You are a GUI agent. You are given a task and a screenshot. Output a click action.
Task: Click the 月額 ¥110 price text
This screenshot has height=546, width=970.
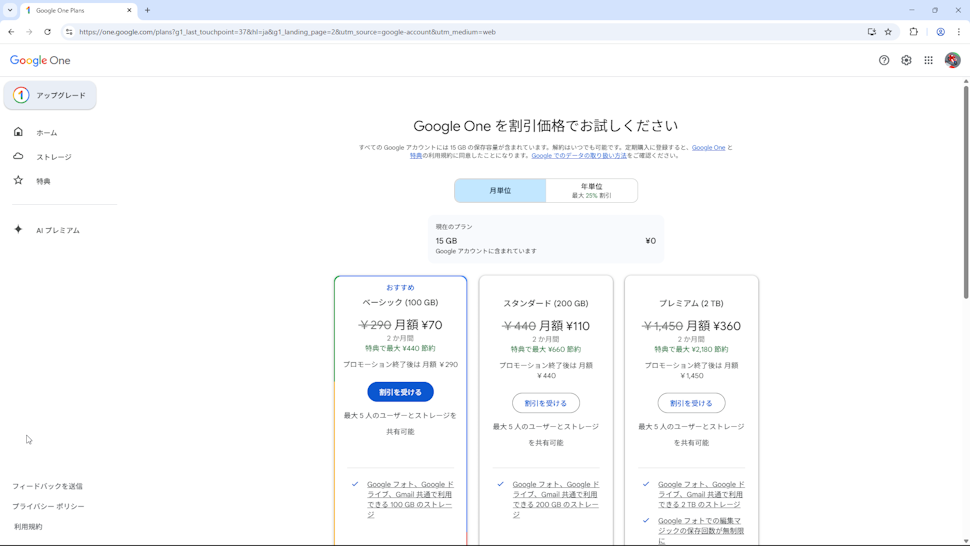click(x=564, y=325)
